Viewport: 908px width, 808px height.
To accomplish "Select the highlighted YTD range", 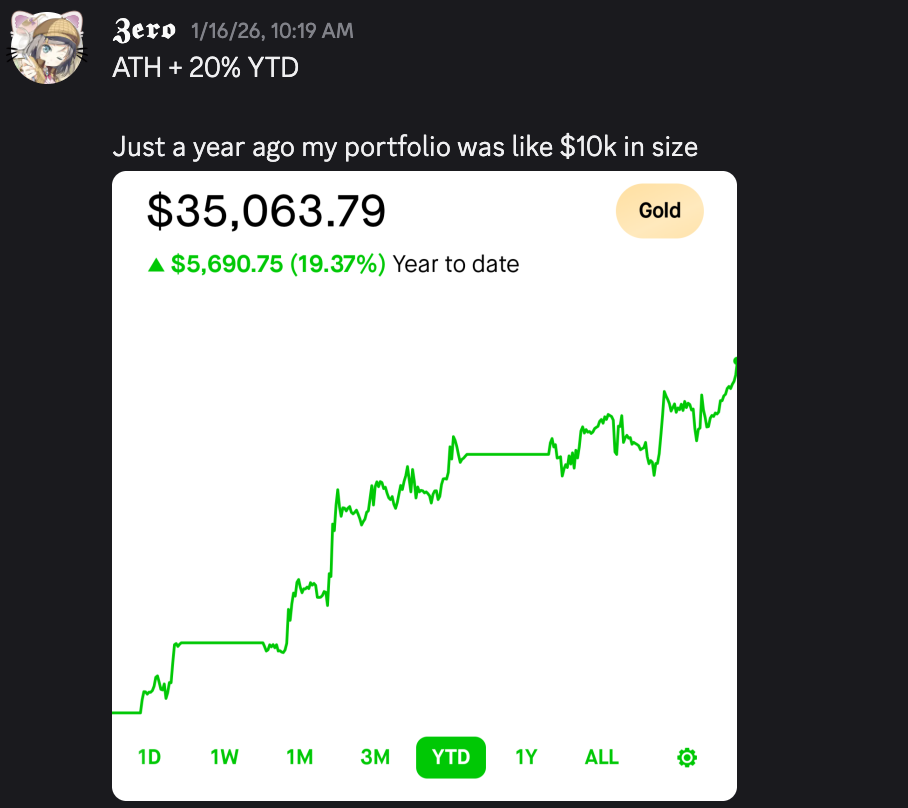I will pos(451,757).
